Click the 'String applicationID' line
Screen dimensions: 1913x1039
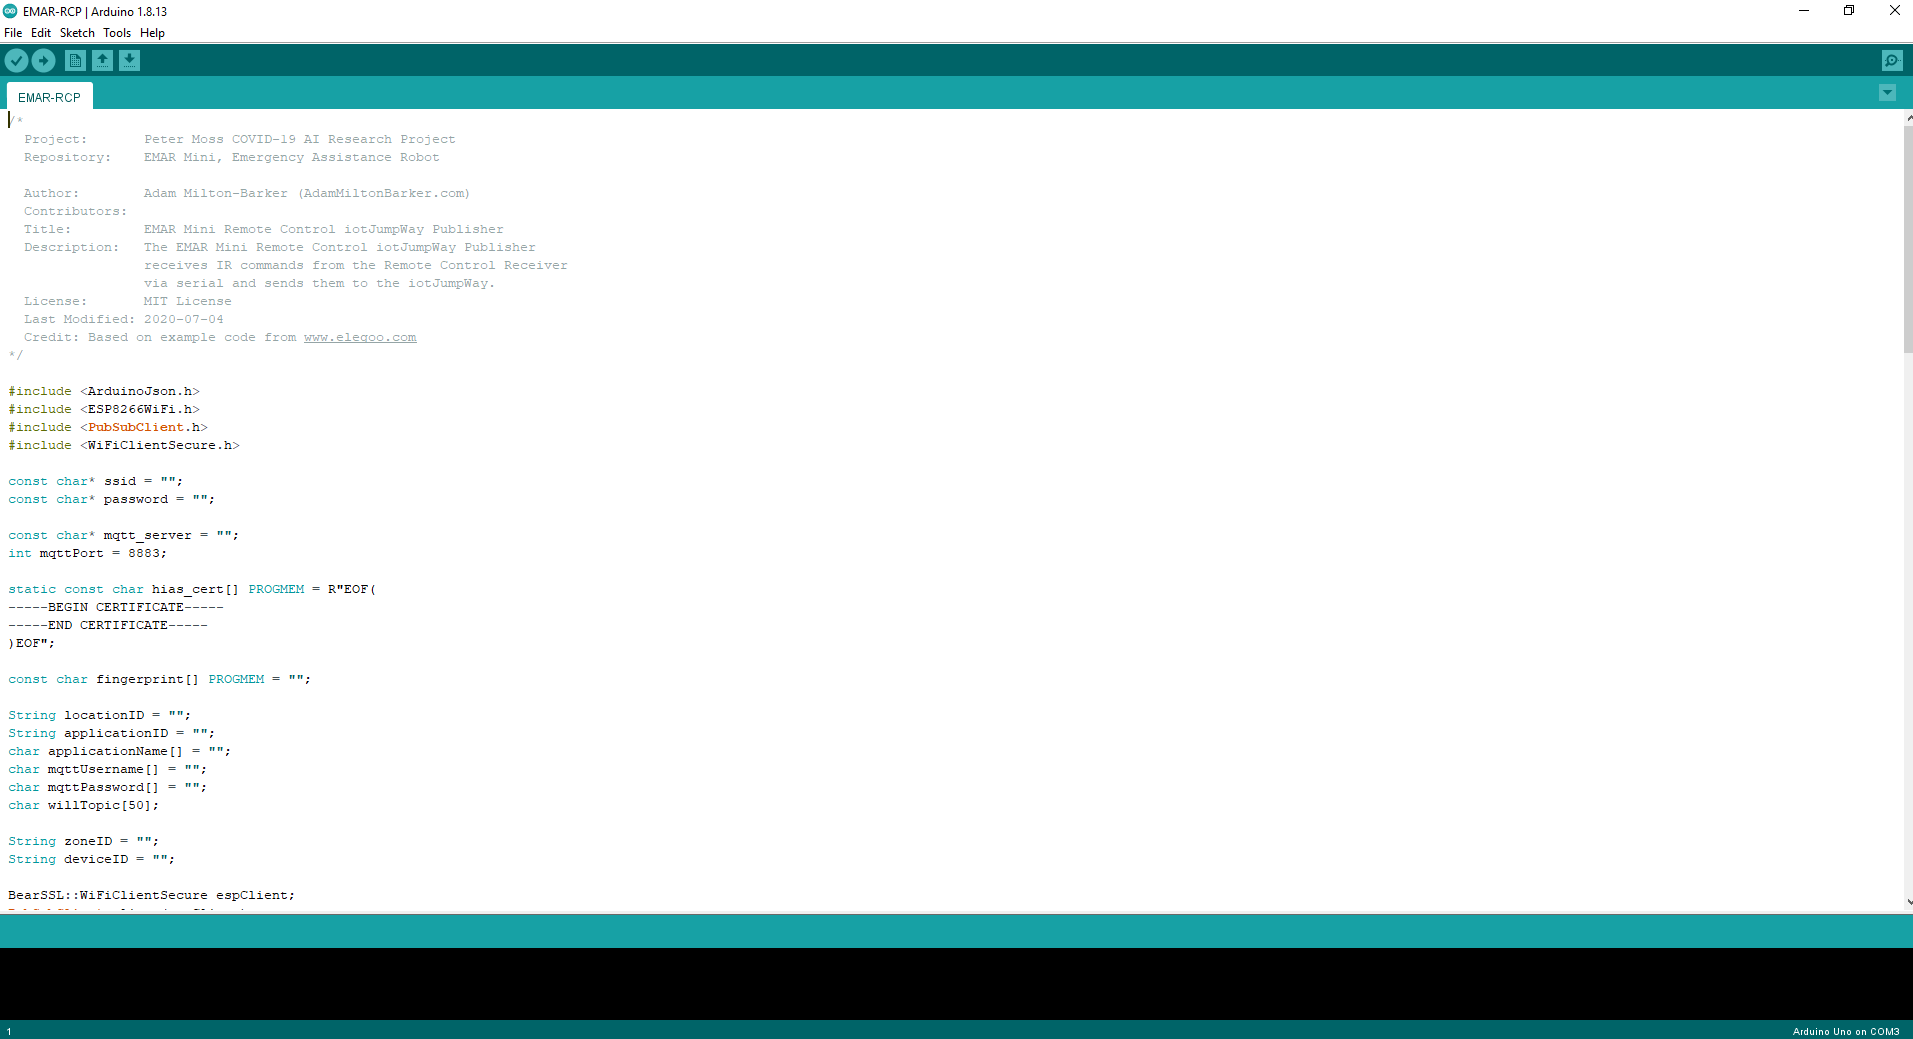[112, 734]
